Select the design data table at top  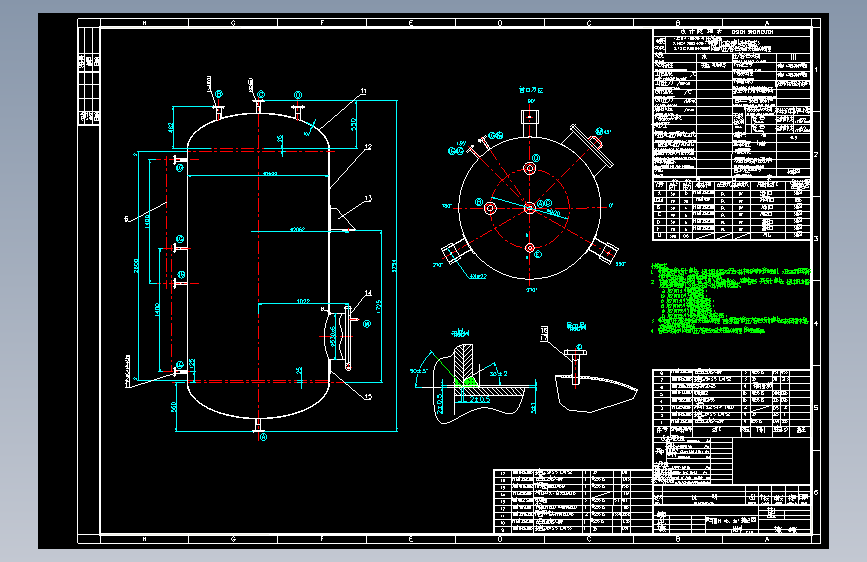[732, 102]
